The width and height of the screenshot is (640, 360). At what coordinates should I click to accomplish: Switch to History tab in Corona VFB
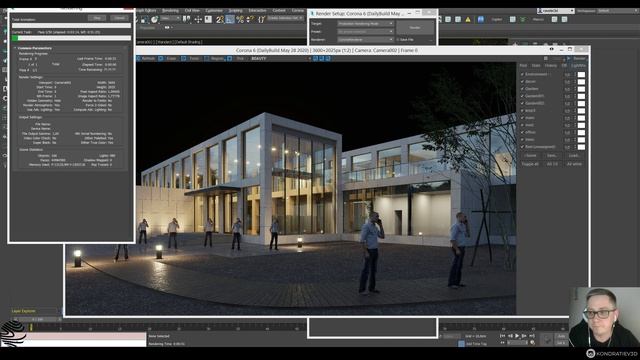point(551,65)
